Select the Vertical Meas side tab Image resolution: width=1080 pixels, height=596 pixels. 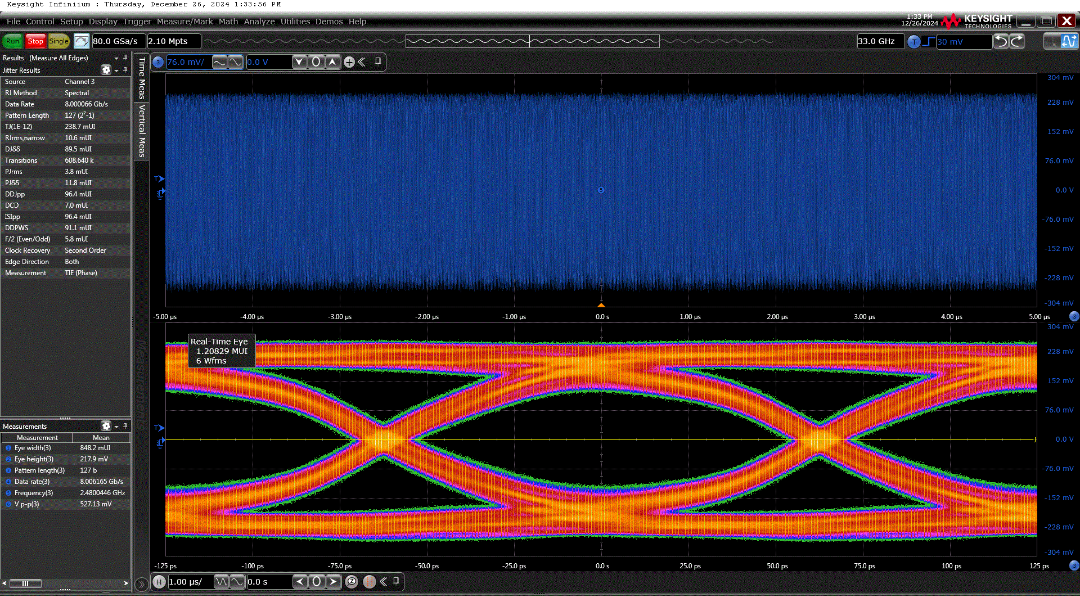[142, 131]
